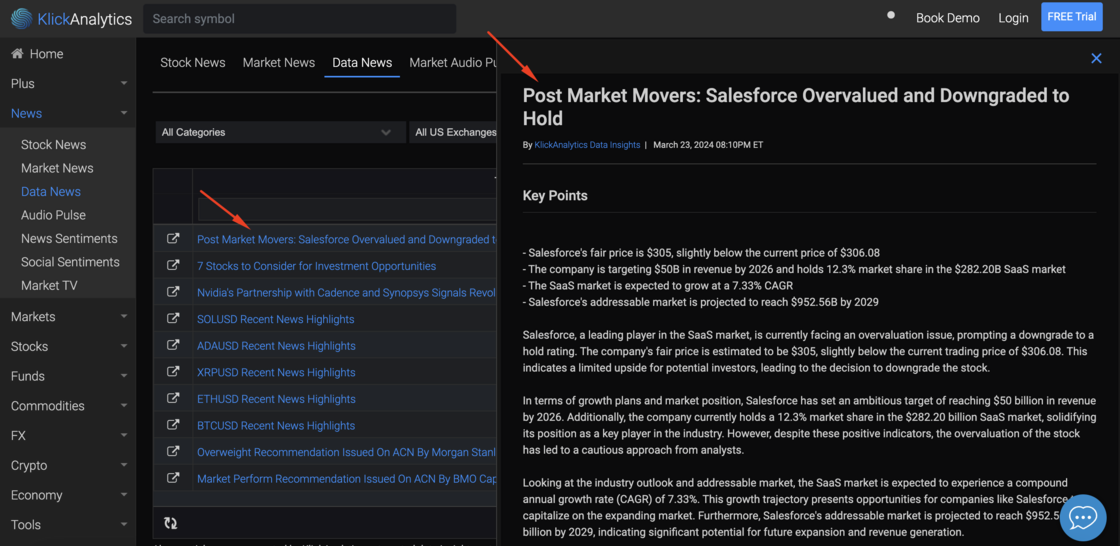Viewport: 1120px width, 546px height.
Task: Switch to the Stock News tab
Action: [x=193, y=63]
